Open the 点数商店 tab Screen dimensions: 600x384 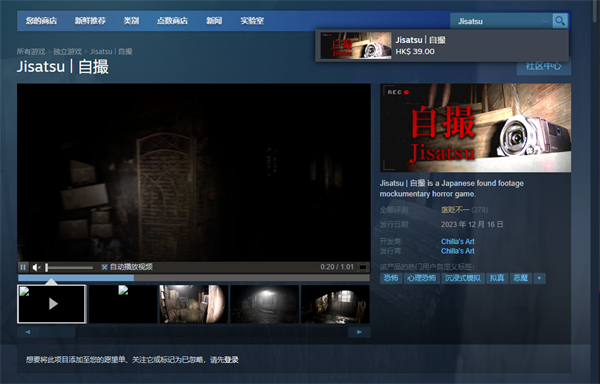(172, 21)
